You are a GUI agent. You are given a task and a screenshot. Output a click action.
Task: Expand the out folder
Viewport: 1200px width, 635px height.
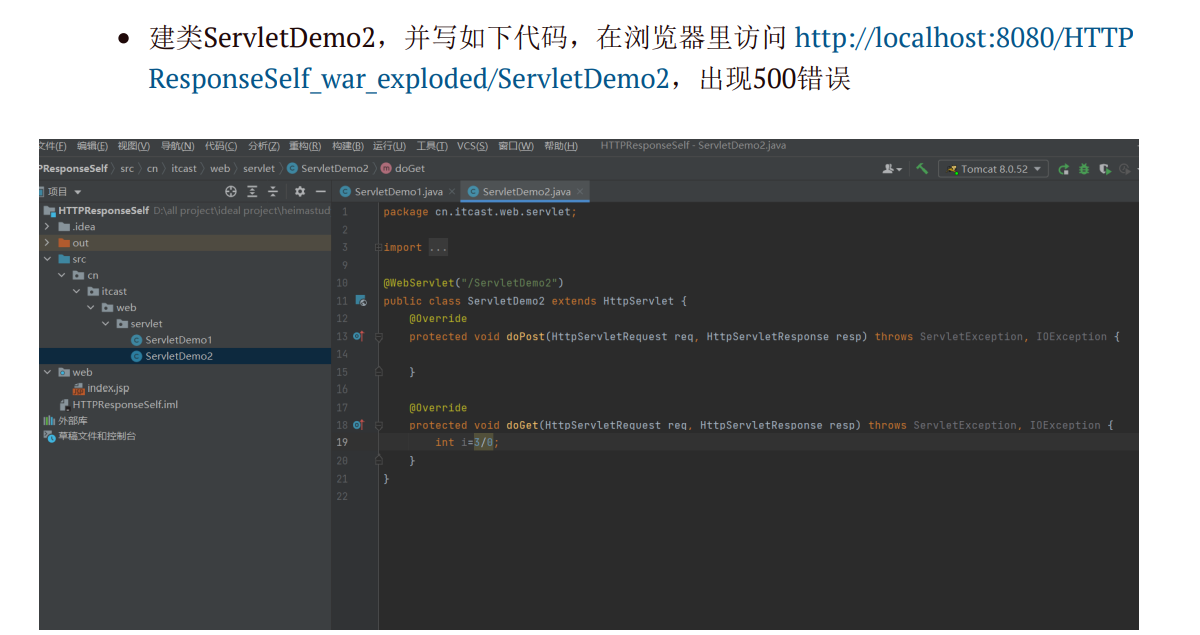47,243
